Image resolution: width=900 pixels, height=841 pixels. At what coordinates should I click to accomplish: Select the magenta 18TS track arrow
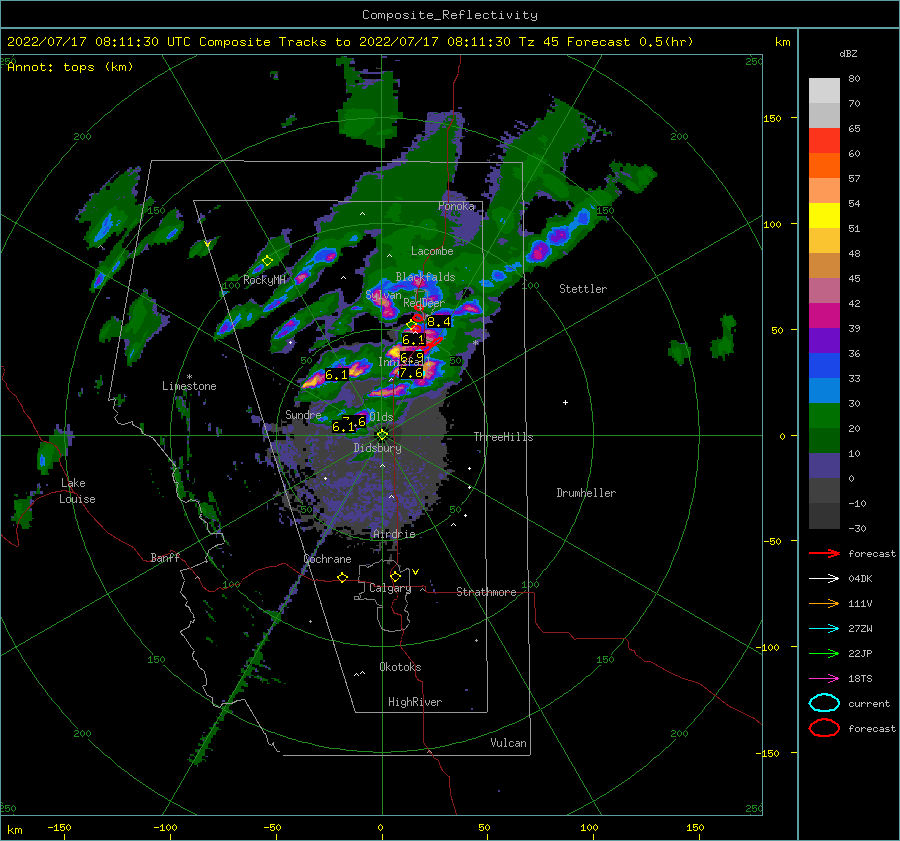(x=824, y=679)
